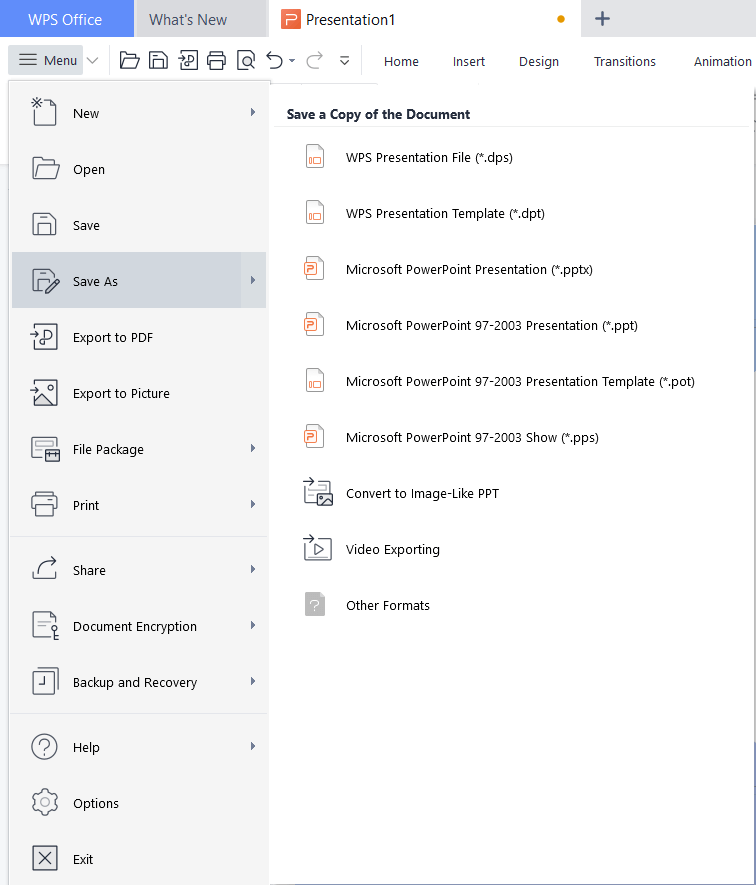Open a file using the folder toolbar icon
The image size is (756, 885).
coord(129,60)
